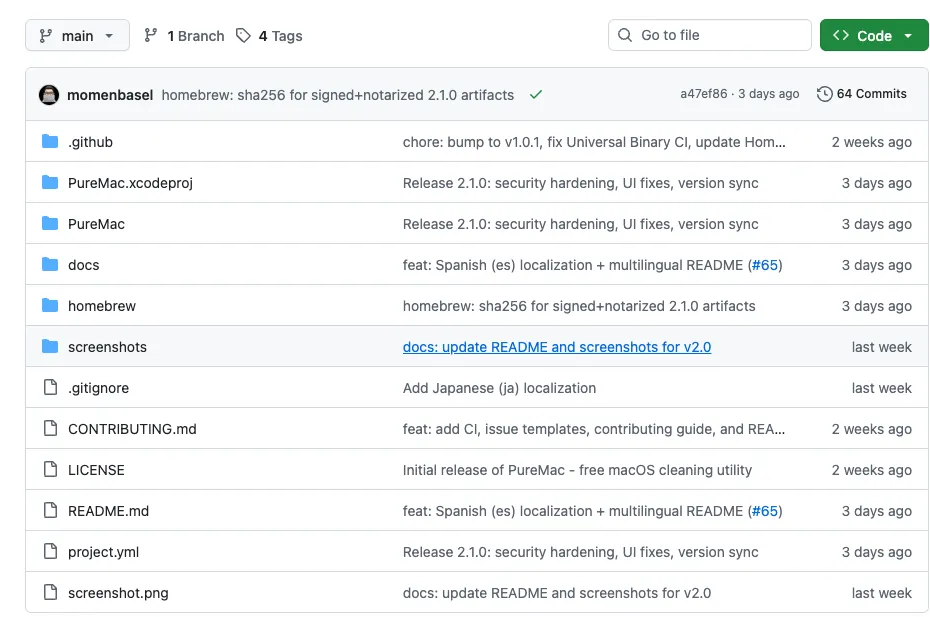Click the commit history clock icon
930x617 pixels.
824,94
